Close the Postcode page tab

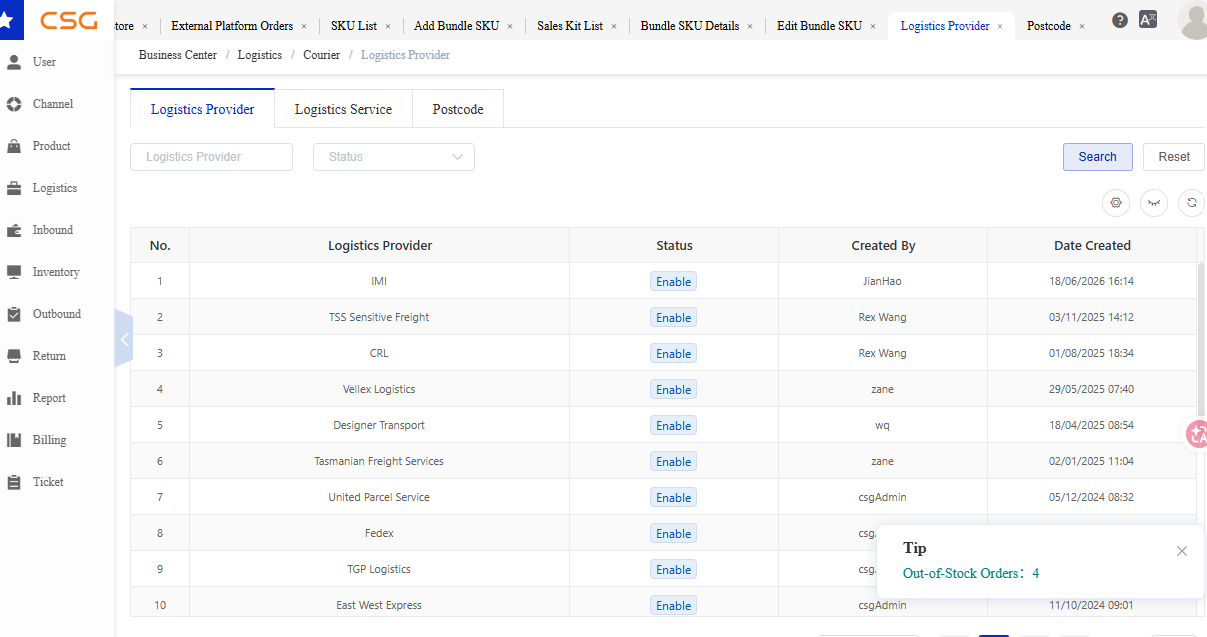pos(1081,26)
